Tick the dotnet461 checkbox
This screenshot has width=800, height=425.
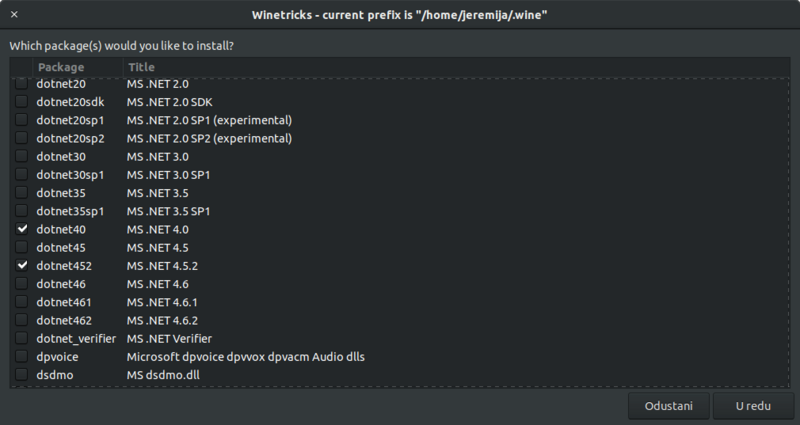tap(21, 302)
